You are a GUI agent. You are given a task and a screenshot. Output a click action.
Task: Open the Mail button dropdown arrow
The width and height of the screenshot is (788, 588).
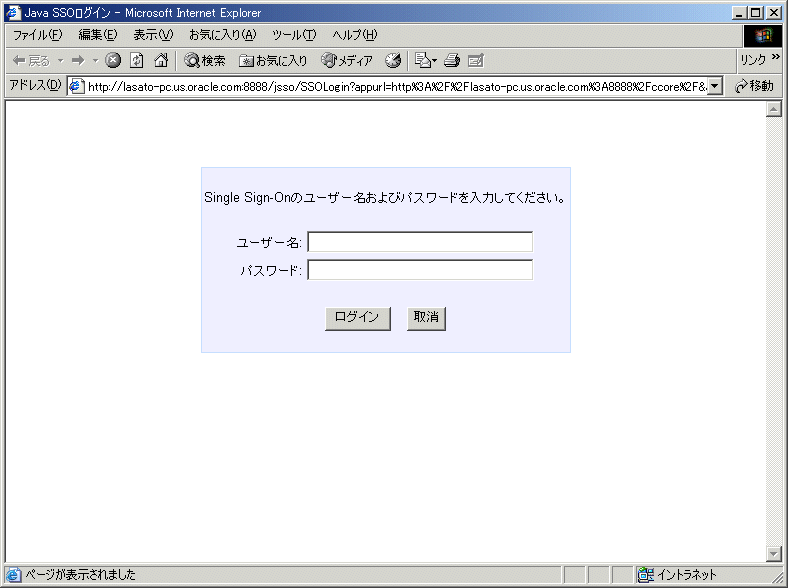[x=435, y=61]
